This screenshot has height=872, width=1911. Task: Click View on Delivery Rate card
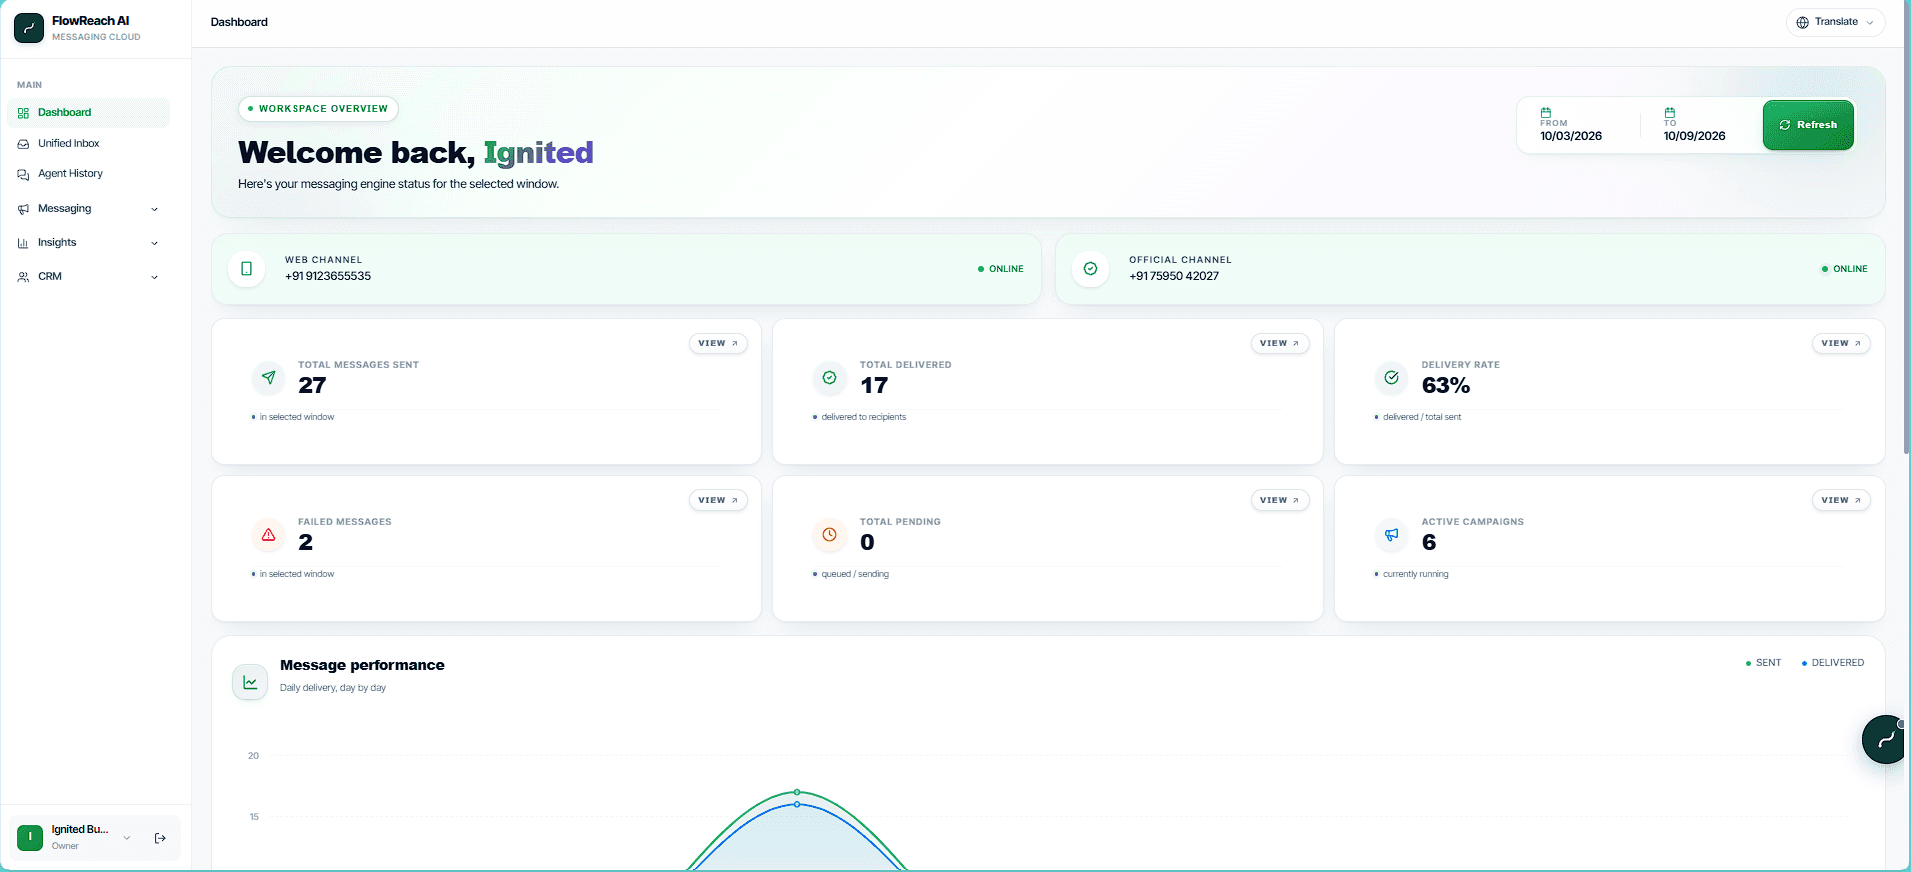pos(1841,343)
